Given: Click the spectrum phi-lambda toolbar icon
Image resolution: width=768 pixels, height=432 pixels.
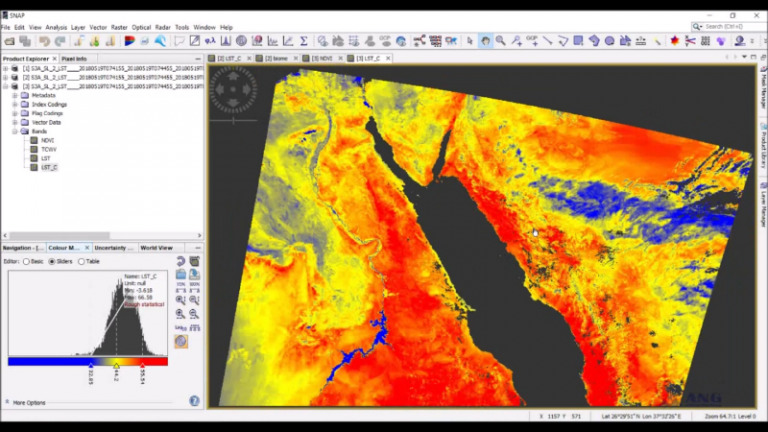Looking at the screenshot, I should click(210, 41).
